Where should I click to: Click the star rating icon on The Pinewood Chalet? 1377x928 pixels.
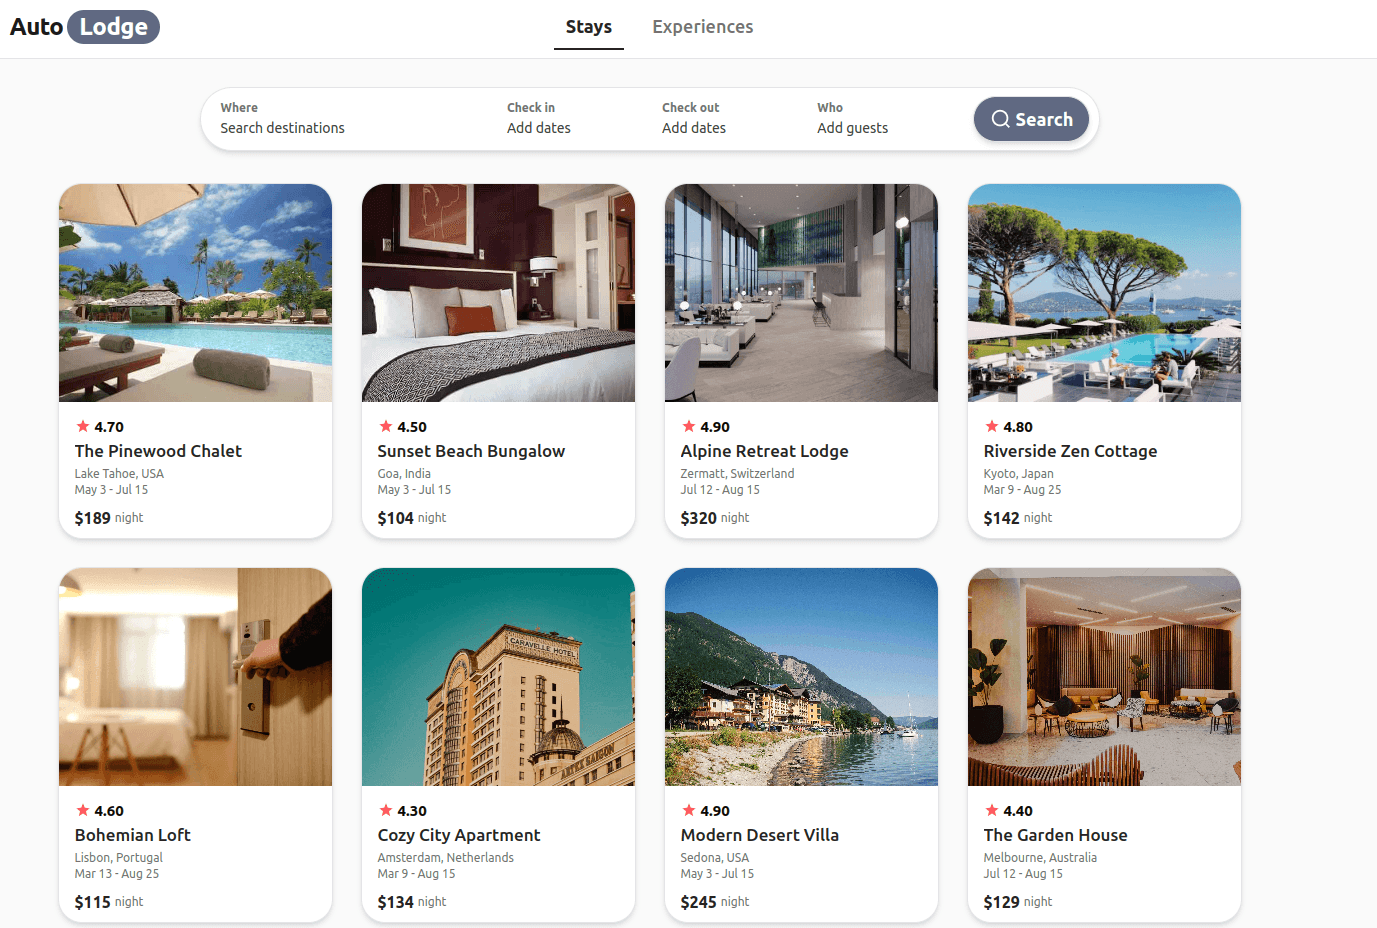tap(83, 426)
